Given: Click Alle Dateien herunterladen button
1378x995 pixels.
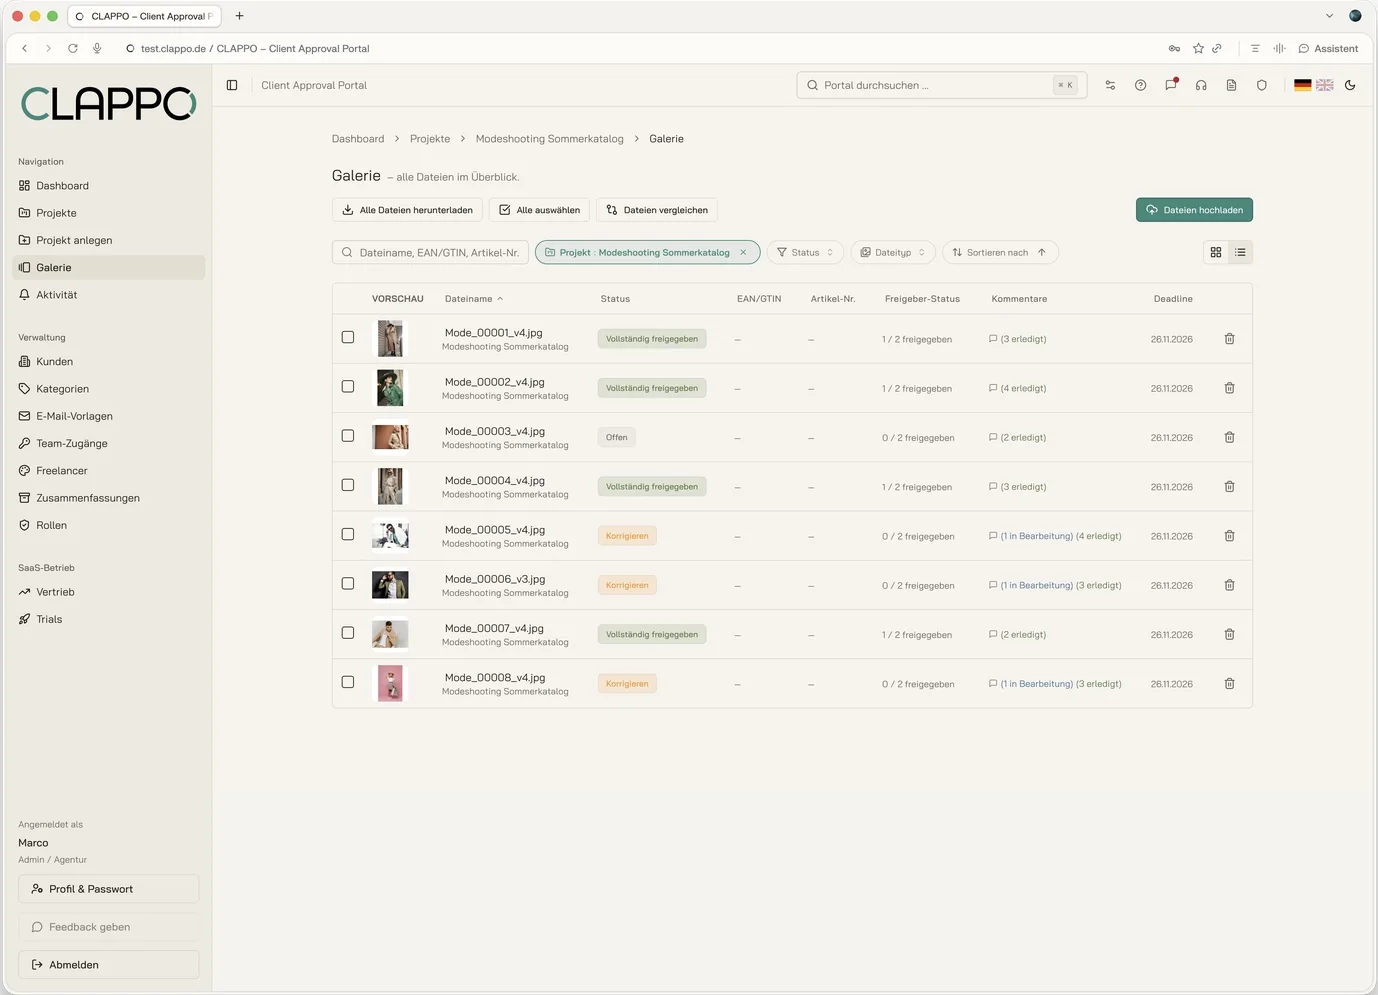Looking at the screenshot, I should coord(407,210).
